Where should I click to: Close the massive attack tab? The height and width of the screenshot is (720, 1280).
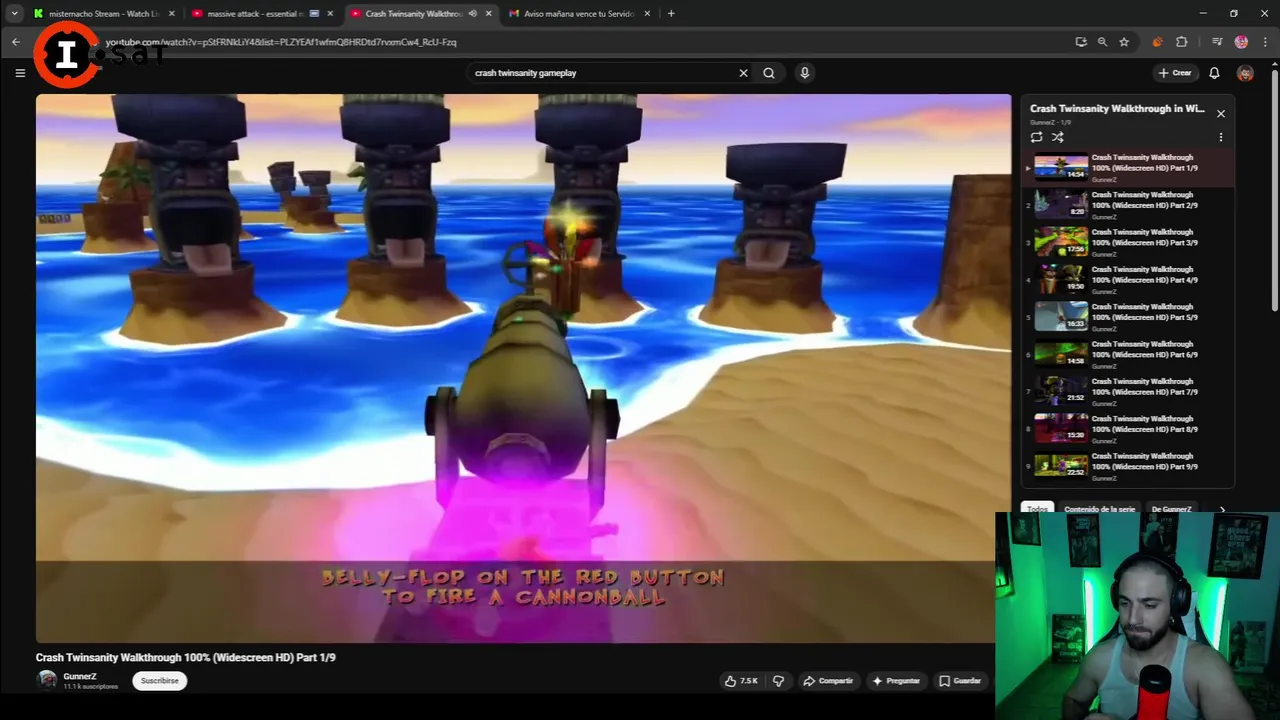pos(330,14)
